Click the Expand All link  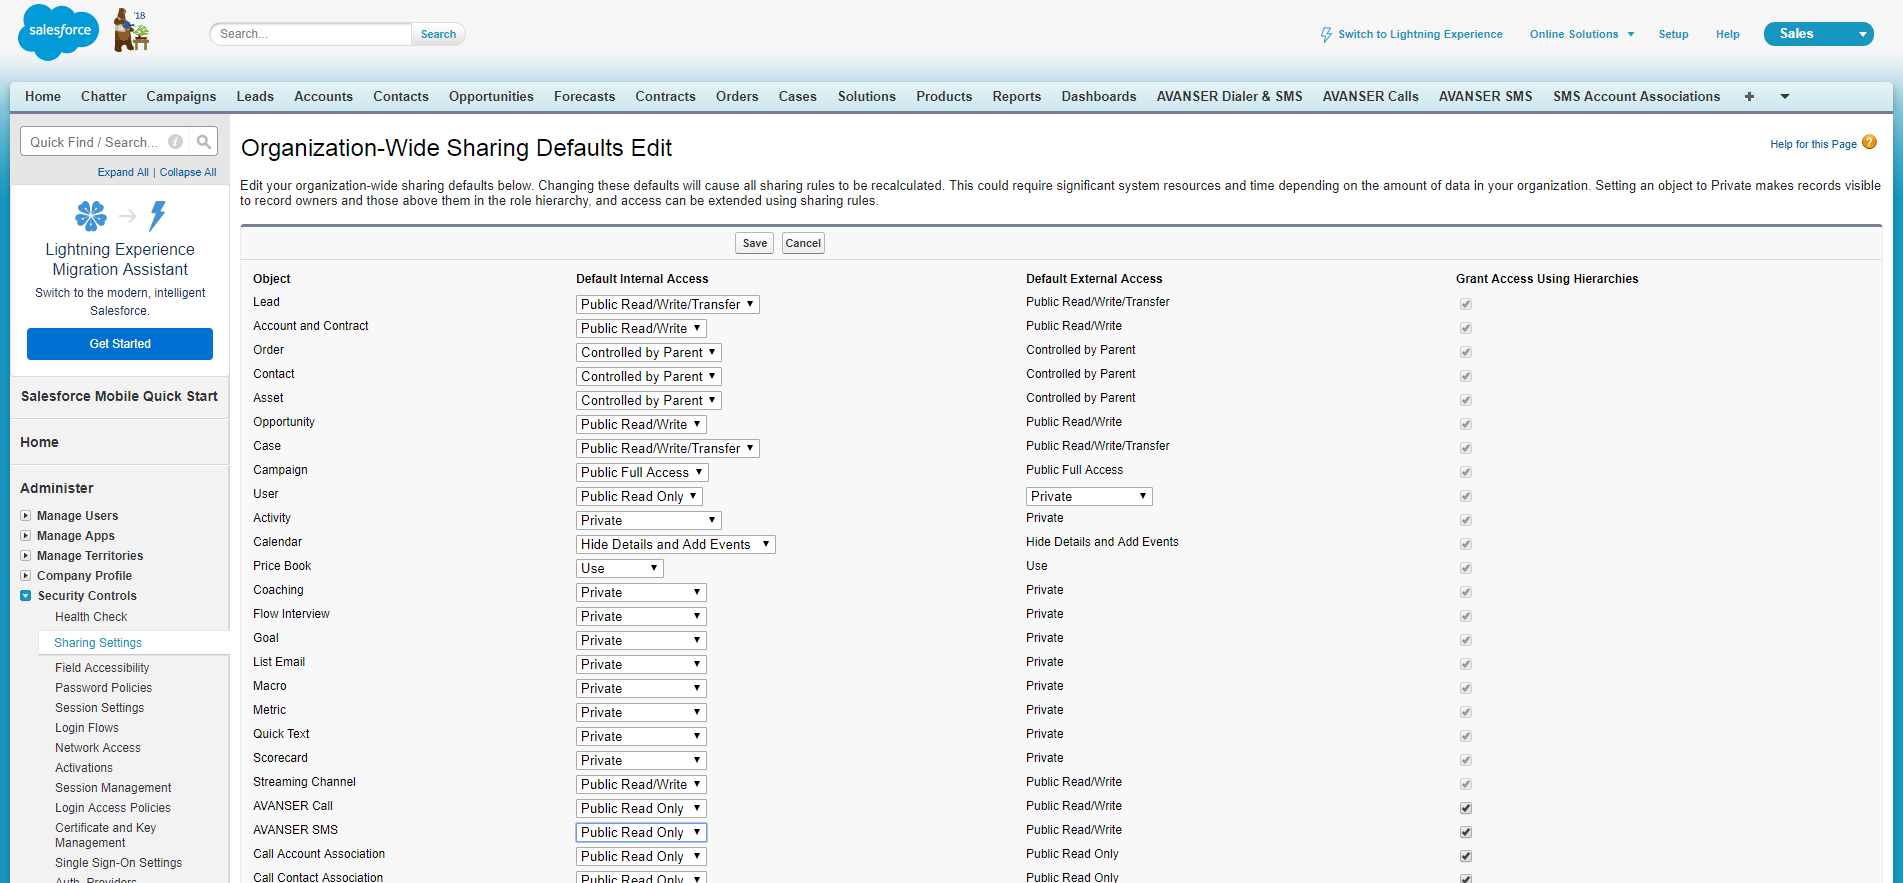click(x=123, y=172)
